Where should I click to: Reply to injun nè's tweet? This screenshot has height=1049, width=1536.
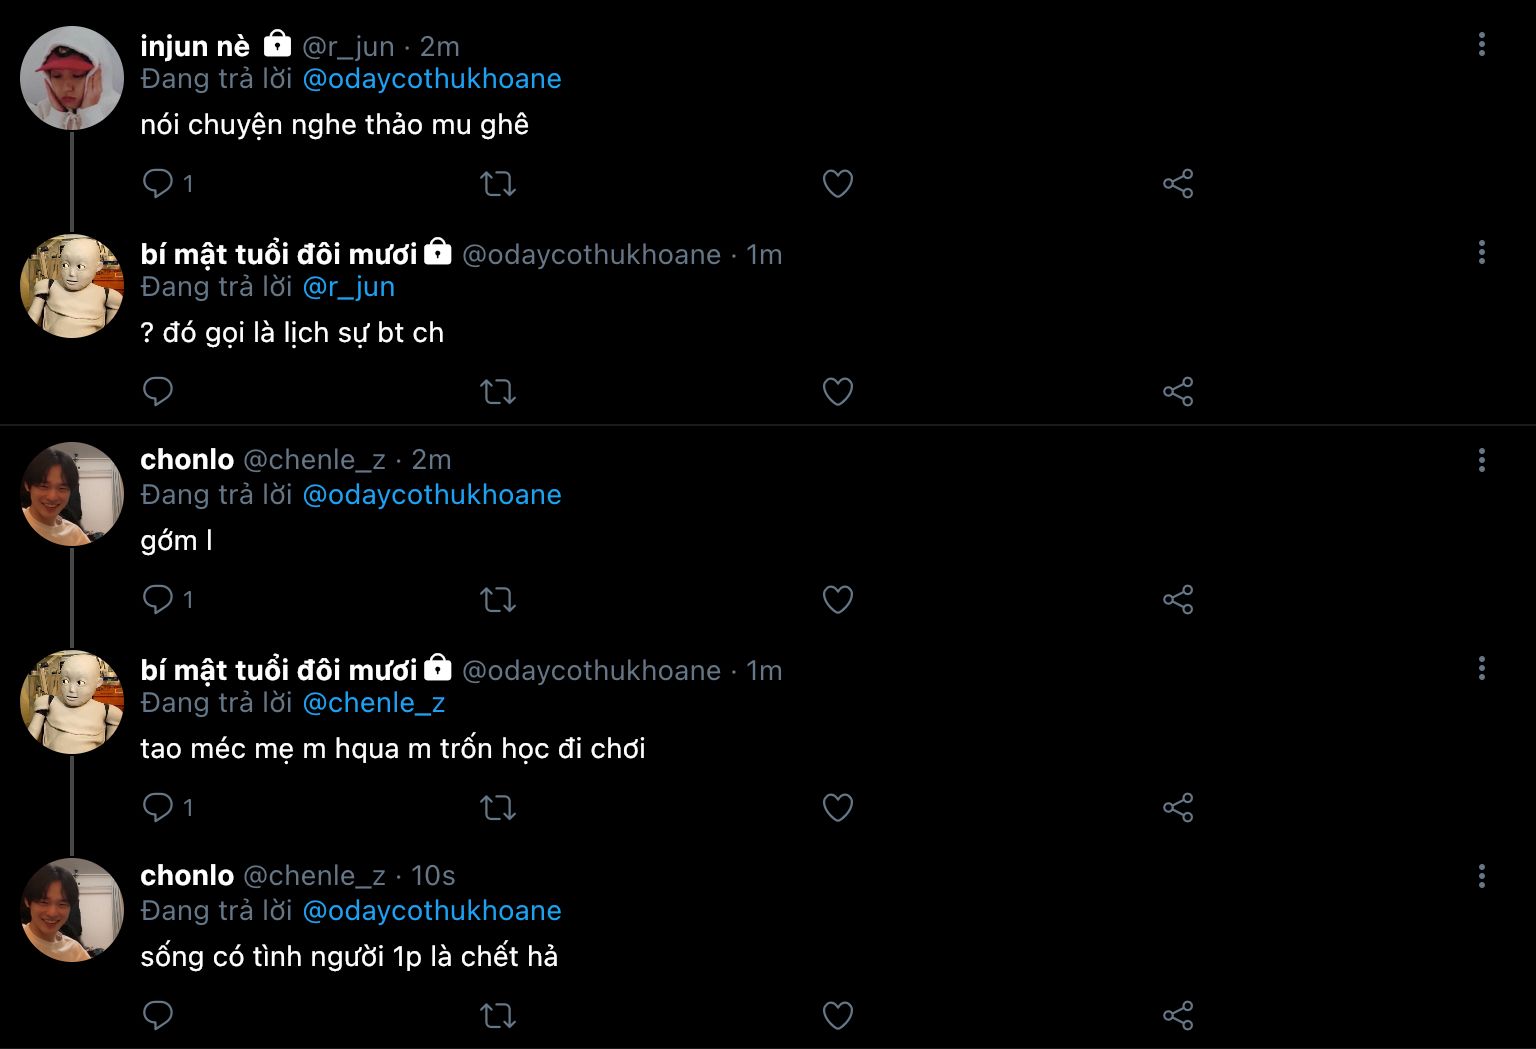158,183
